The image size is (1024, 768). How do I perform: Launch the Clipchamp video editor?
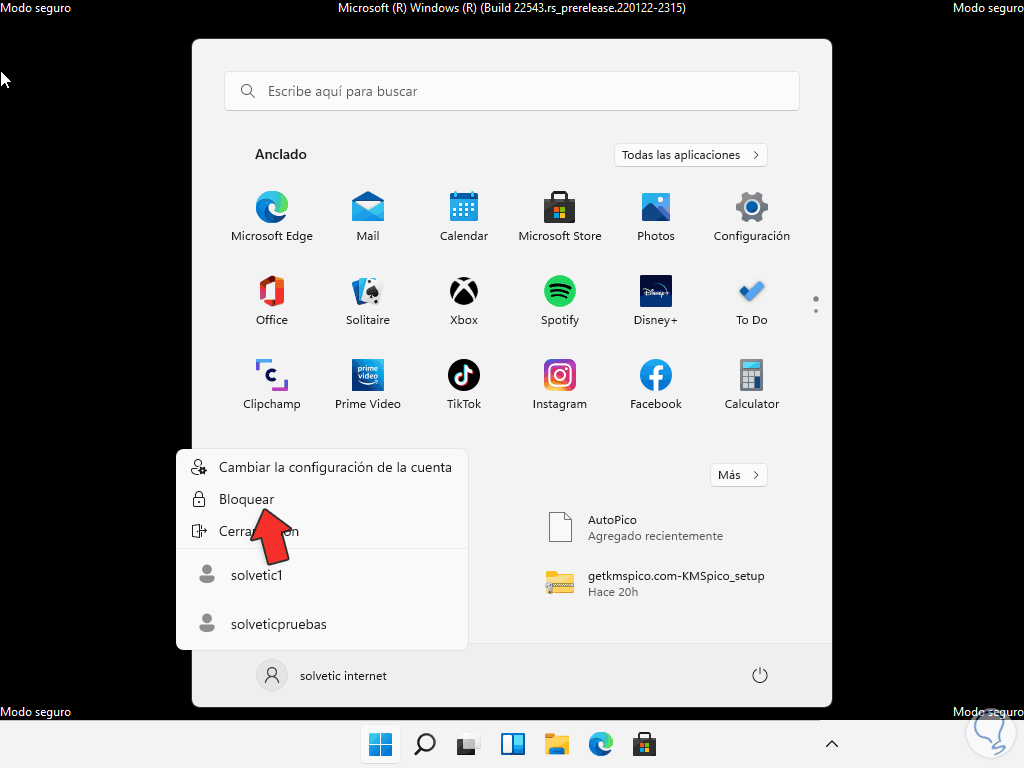pyautogui.click(x=272, y=385)
